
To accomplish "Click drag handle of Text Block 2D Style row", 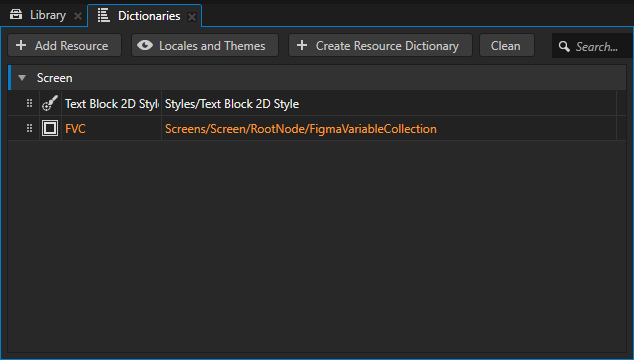I will 29,104.
